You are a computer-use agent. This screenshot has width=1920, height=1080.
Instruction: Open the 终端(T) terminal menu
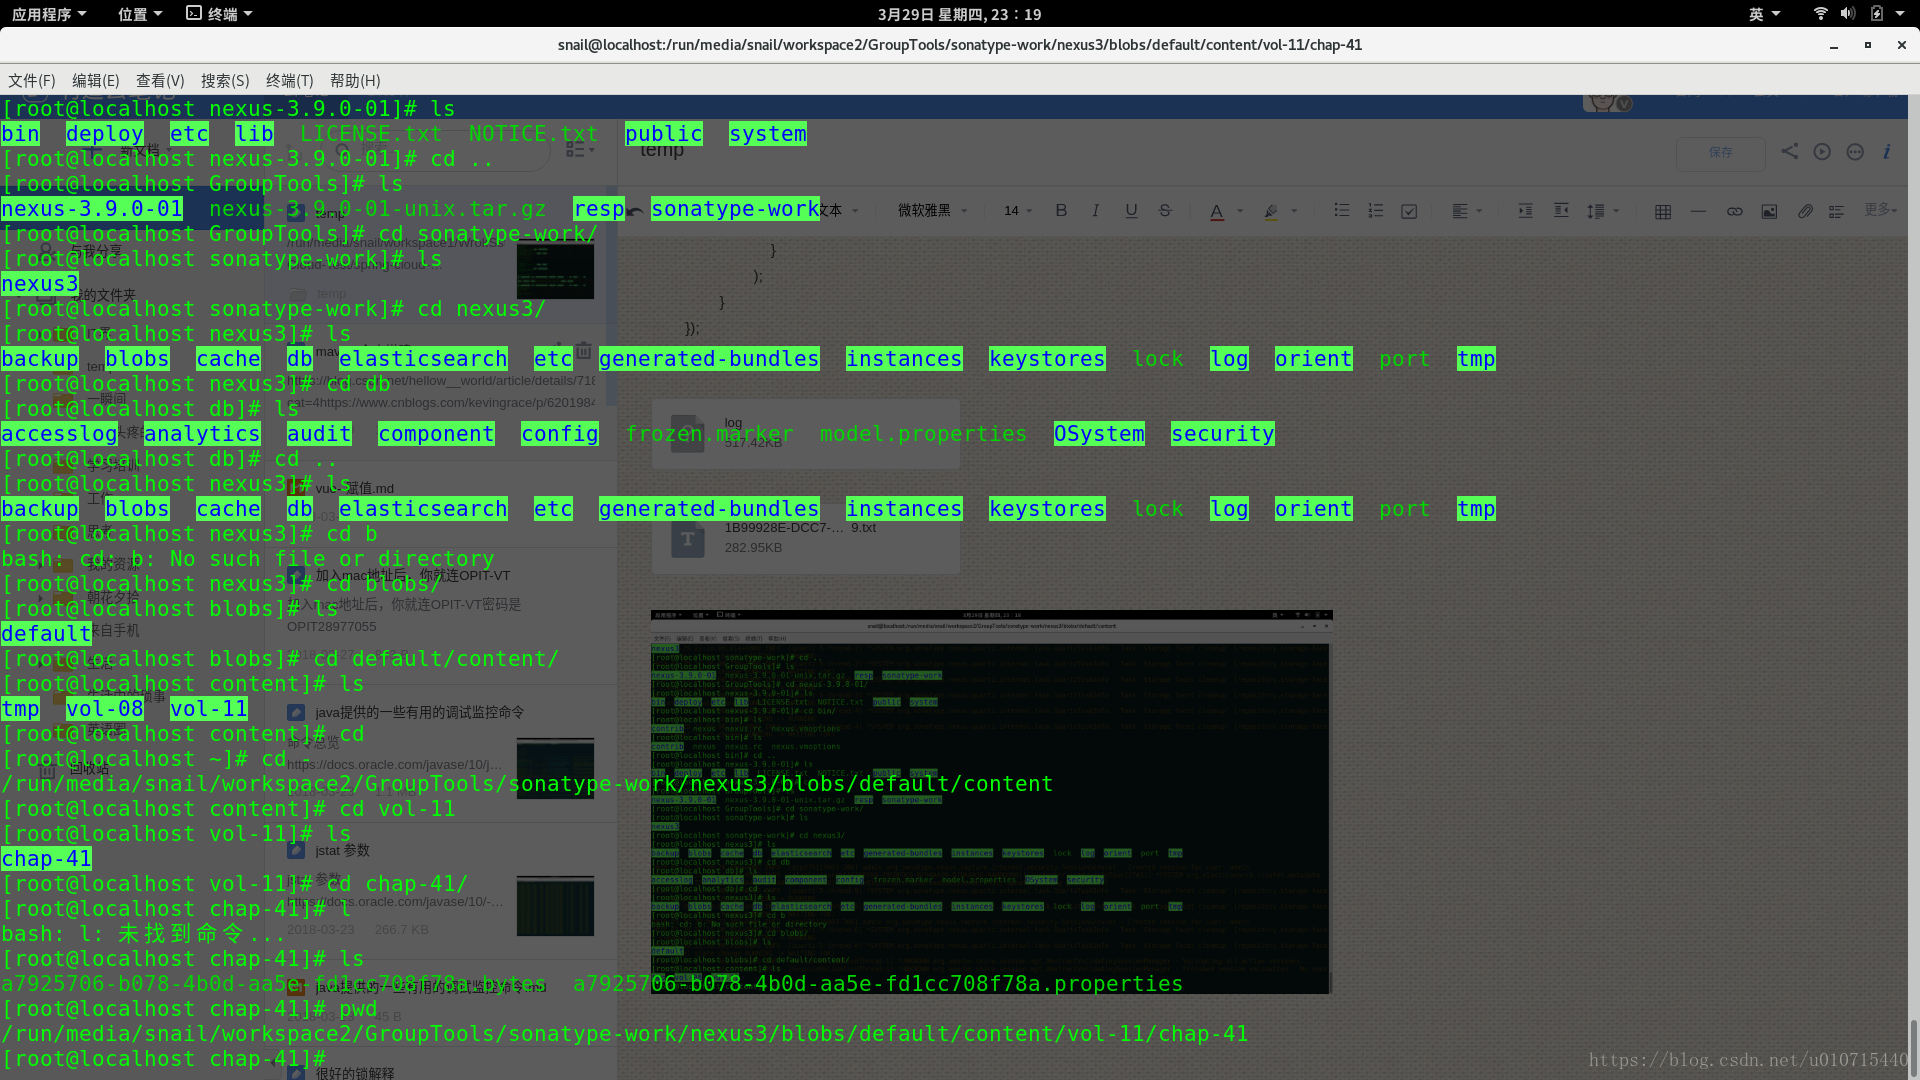coord(289,80)
